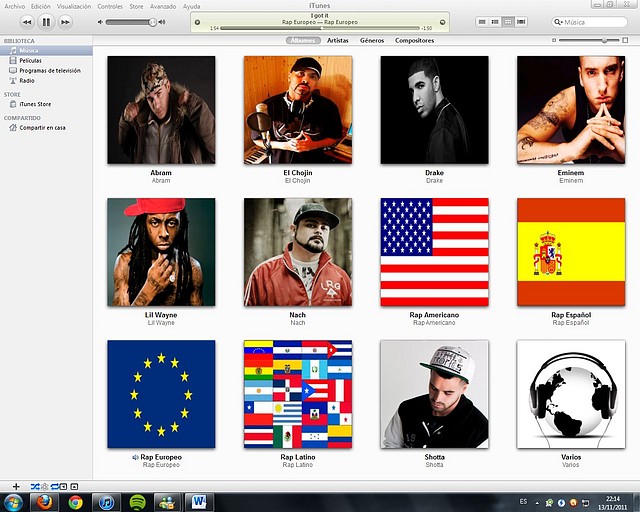Select the Compositores tab
This screenshot has height=512, width=640.
414,40
